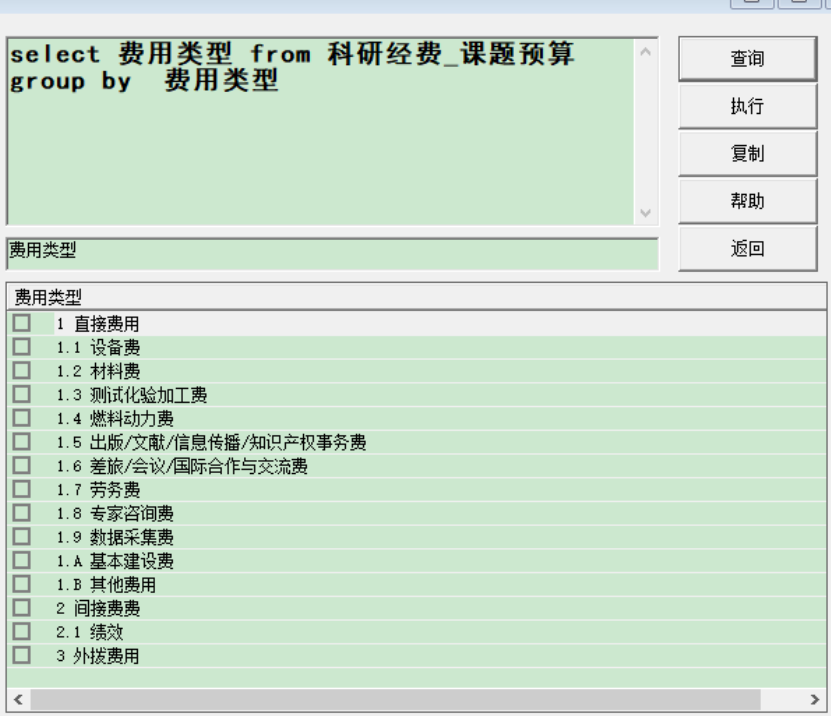The width and height of the screenshot is (831, 716).
Task: Click the SQL editor scroll down arrow
Action: coord(646,213)
